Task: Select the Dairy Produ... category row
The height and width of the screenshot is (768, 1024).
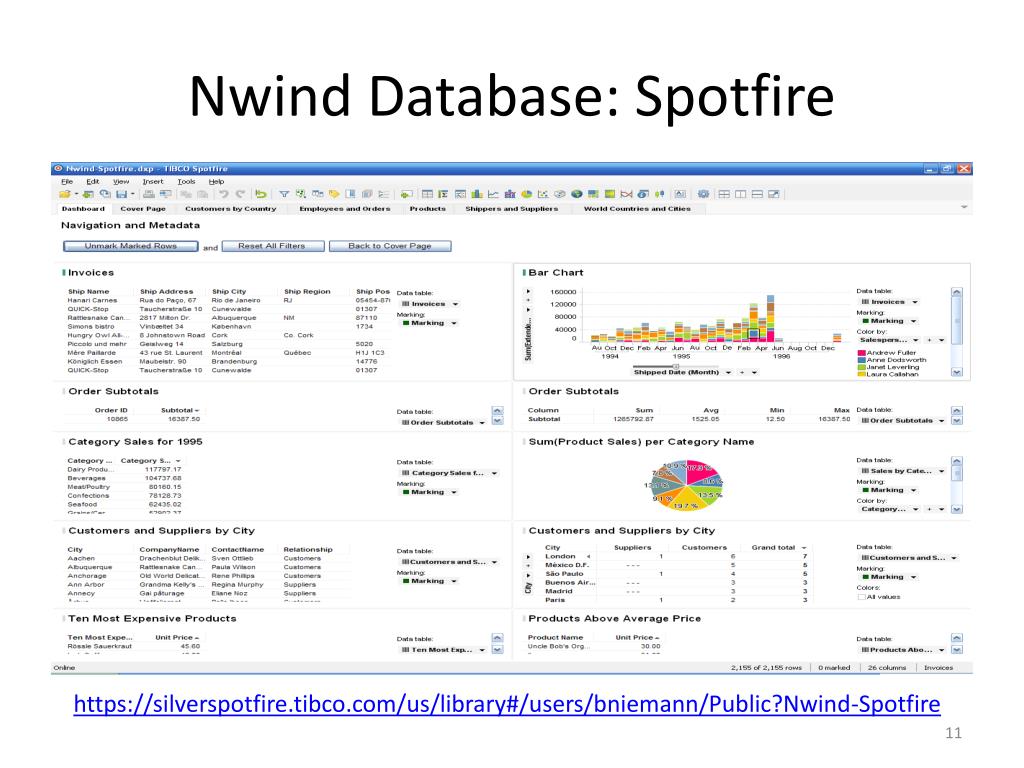Action: [124, 470]
